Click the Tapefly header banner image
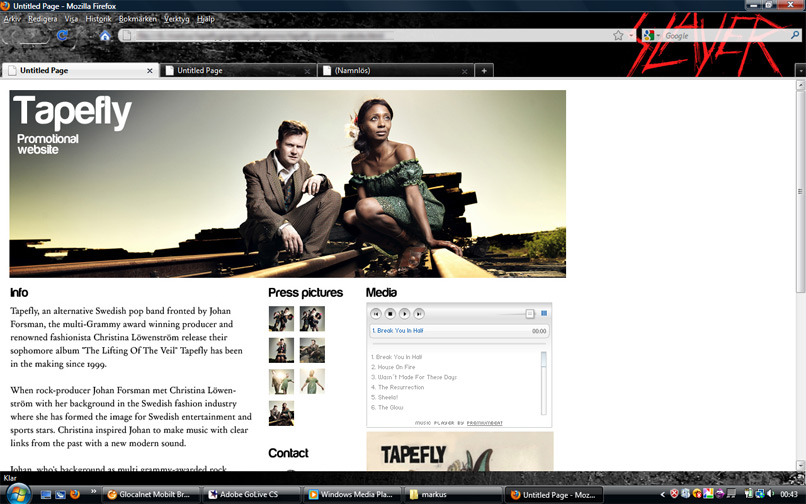 pyautogui.click(x=287, y=184)
